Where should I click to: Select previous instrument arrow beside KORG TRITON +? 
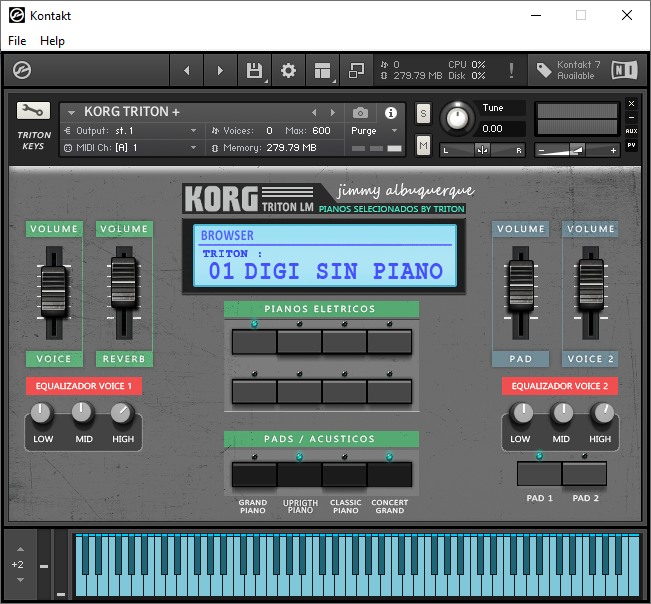(314, 112)
